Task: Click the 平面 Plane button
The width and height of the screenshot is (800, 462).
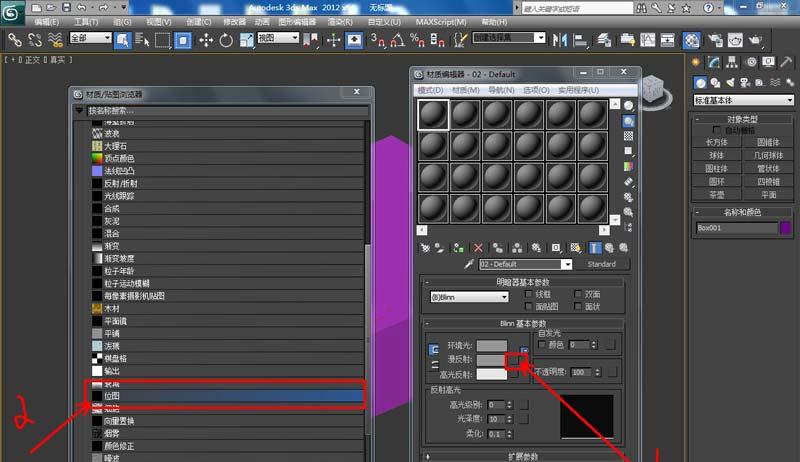Action: (768, 195)
